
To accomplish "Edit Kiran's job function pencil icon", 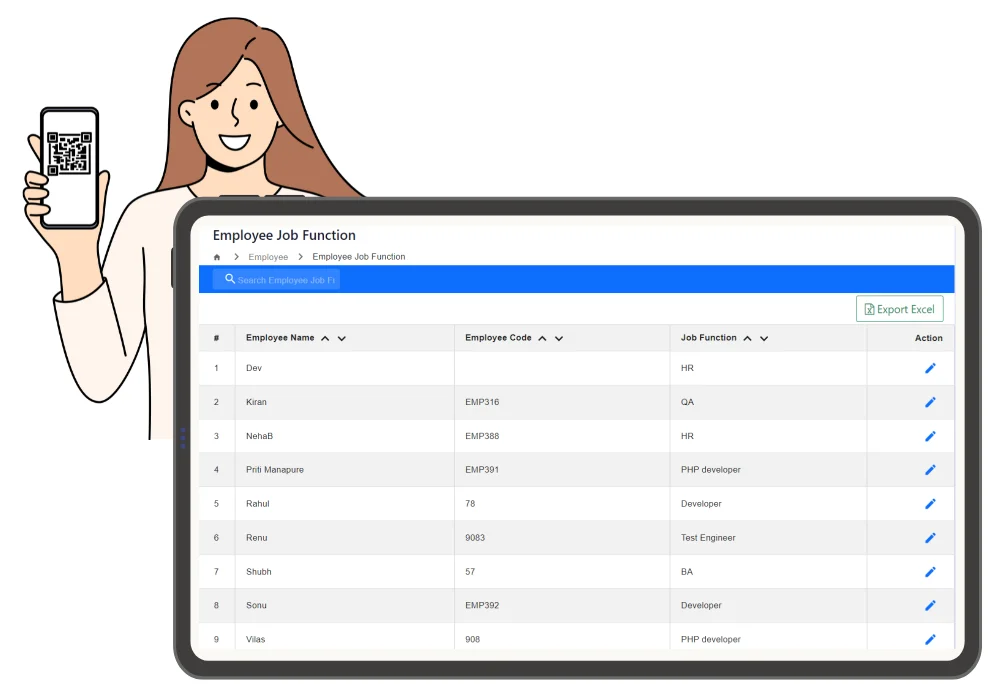I will 930,402.
